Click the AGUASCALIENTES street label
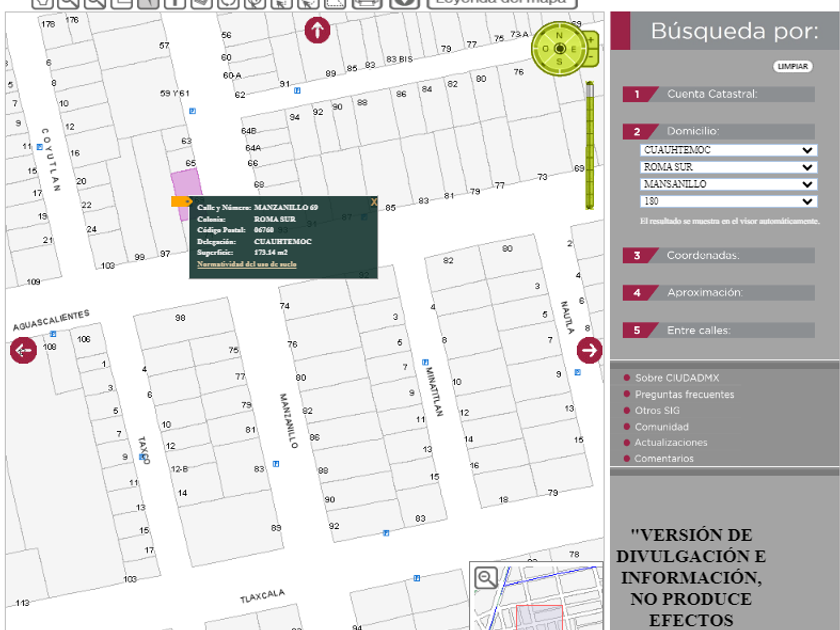840x630 pixels. point(51,320)
